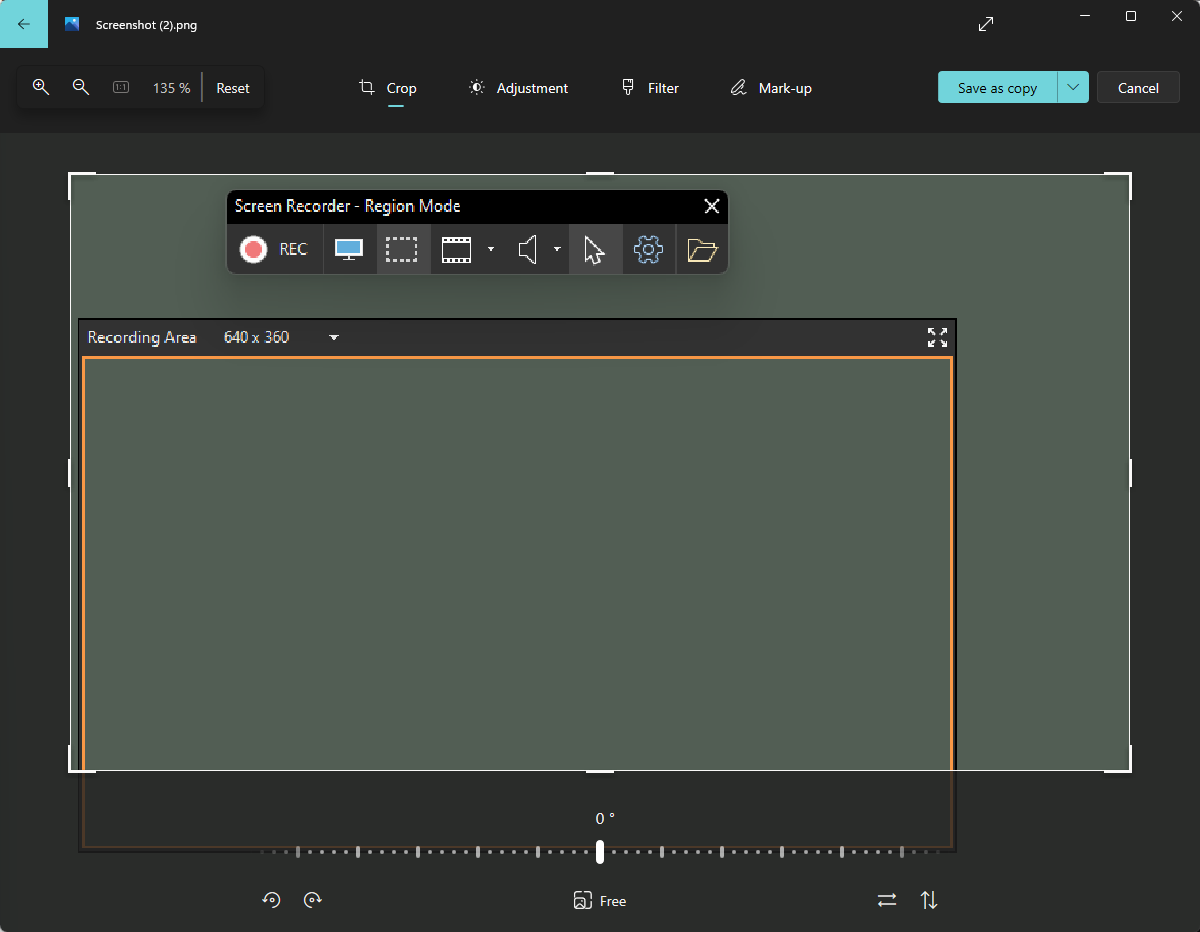Flip the image vertically

[929, 900]
